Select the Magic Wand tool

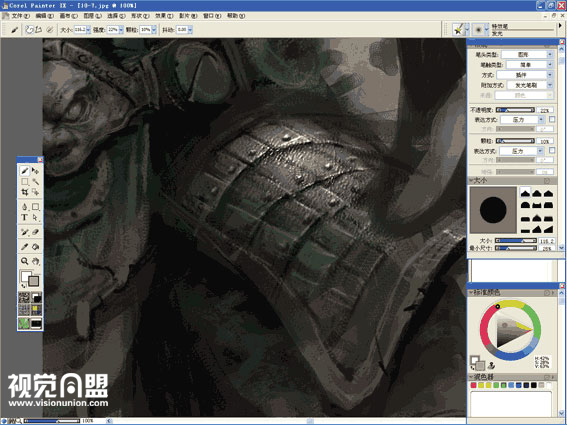(x=35, y=181)
